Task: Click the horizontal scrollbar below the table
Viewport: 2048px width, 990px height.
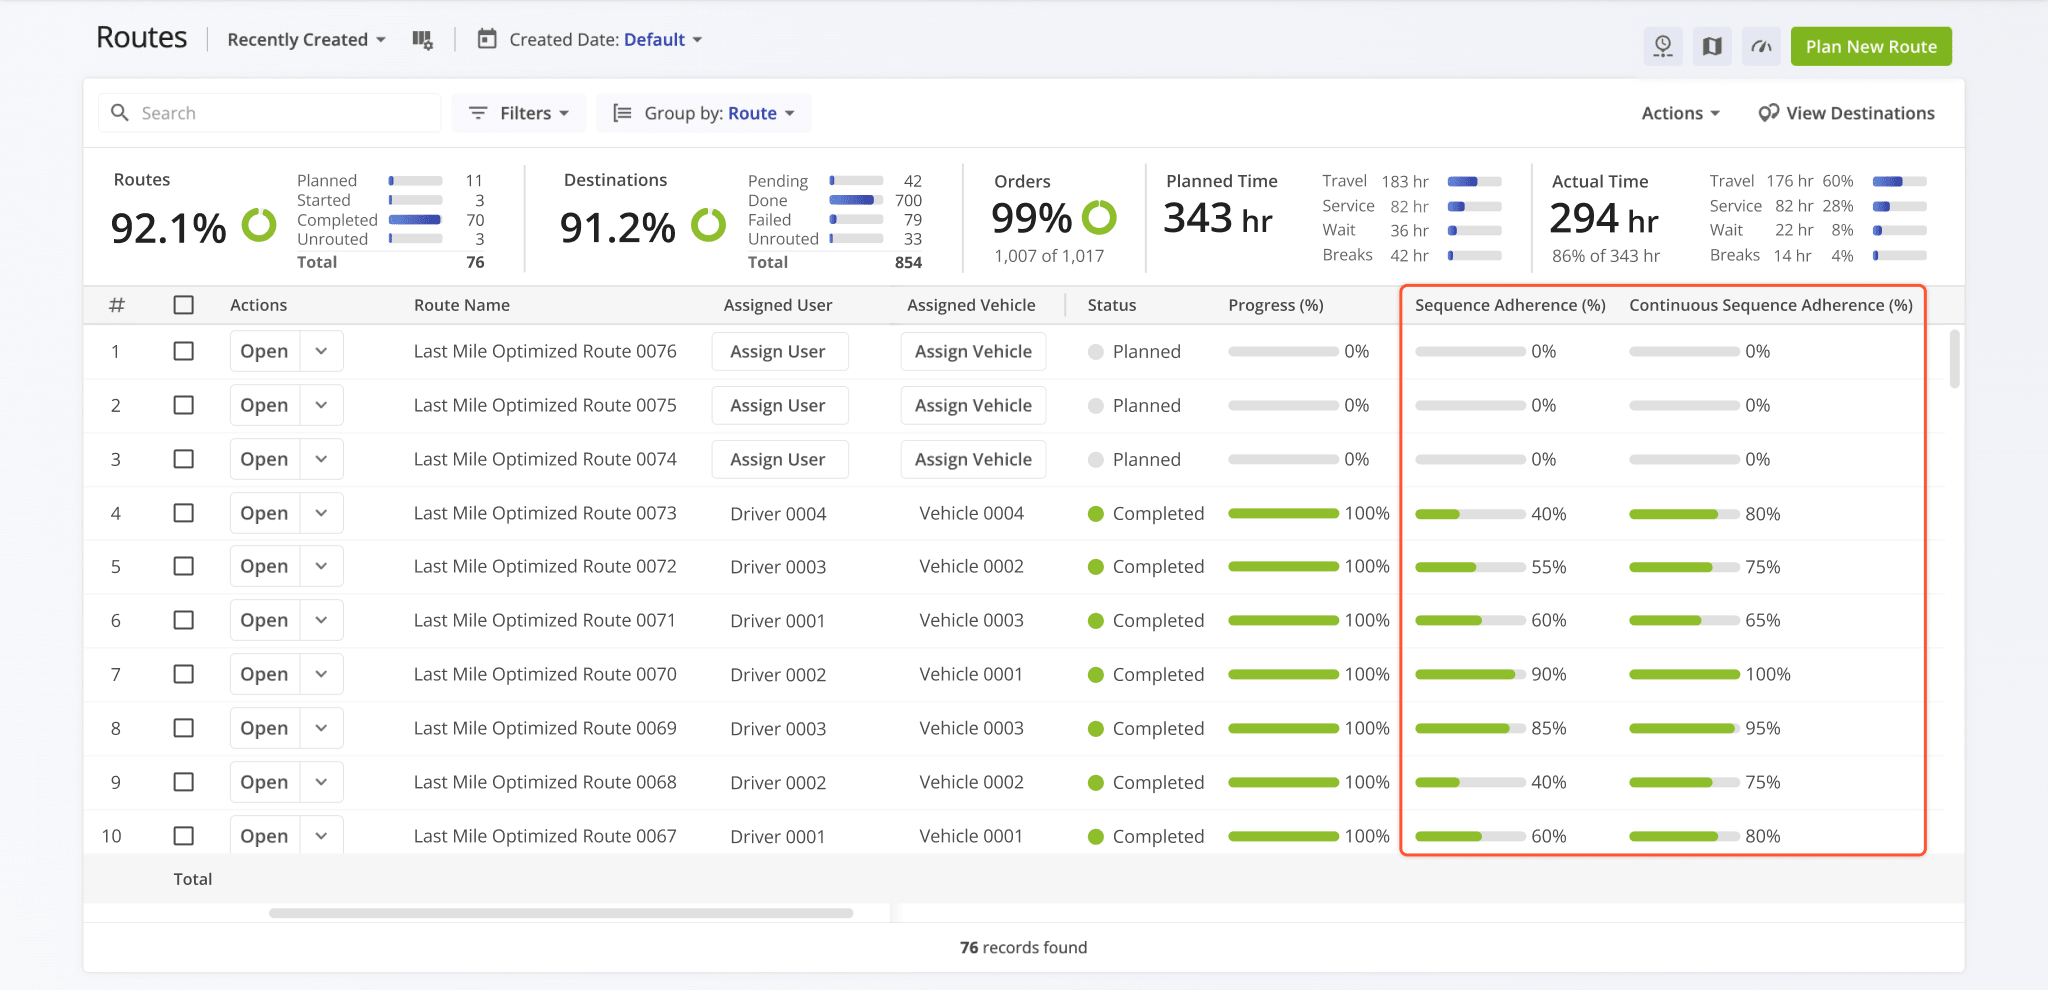Action: 560,913
